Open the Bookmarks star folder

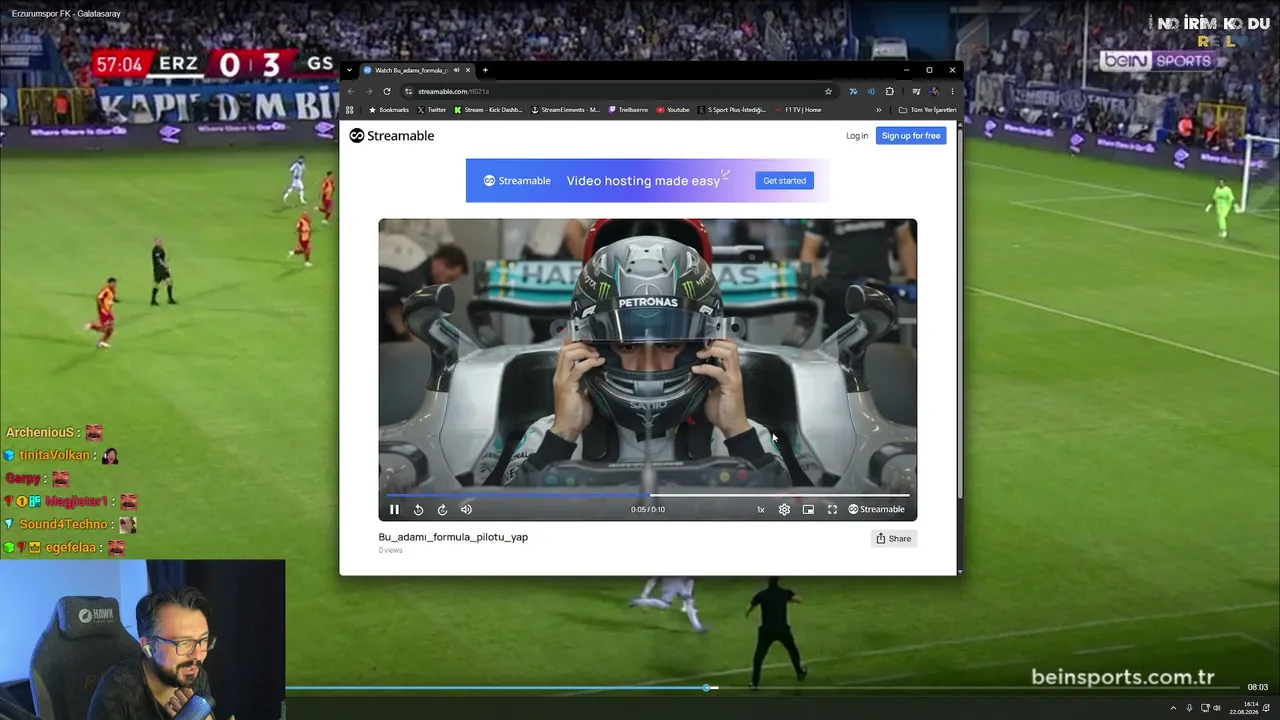pos(389,110)
